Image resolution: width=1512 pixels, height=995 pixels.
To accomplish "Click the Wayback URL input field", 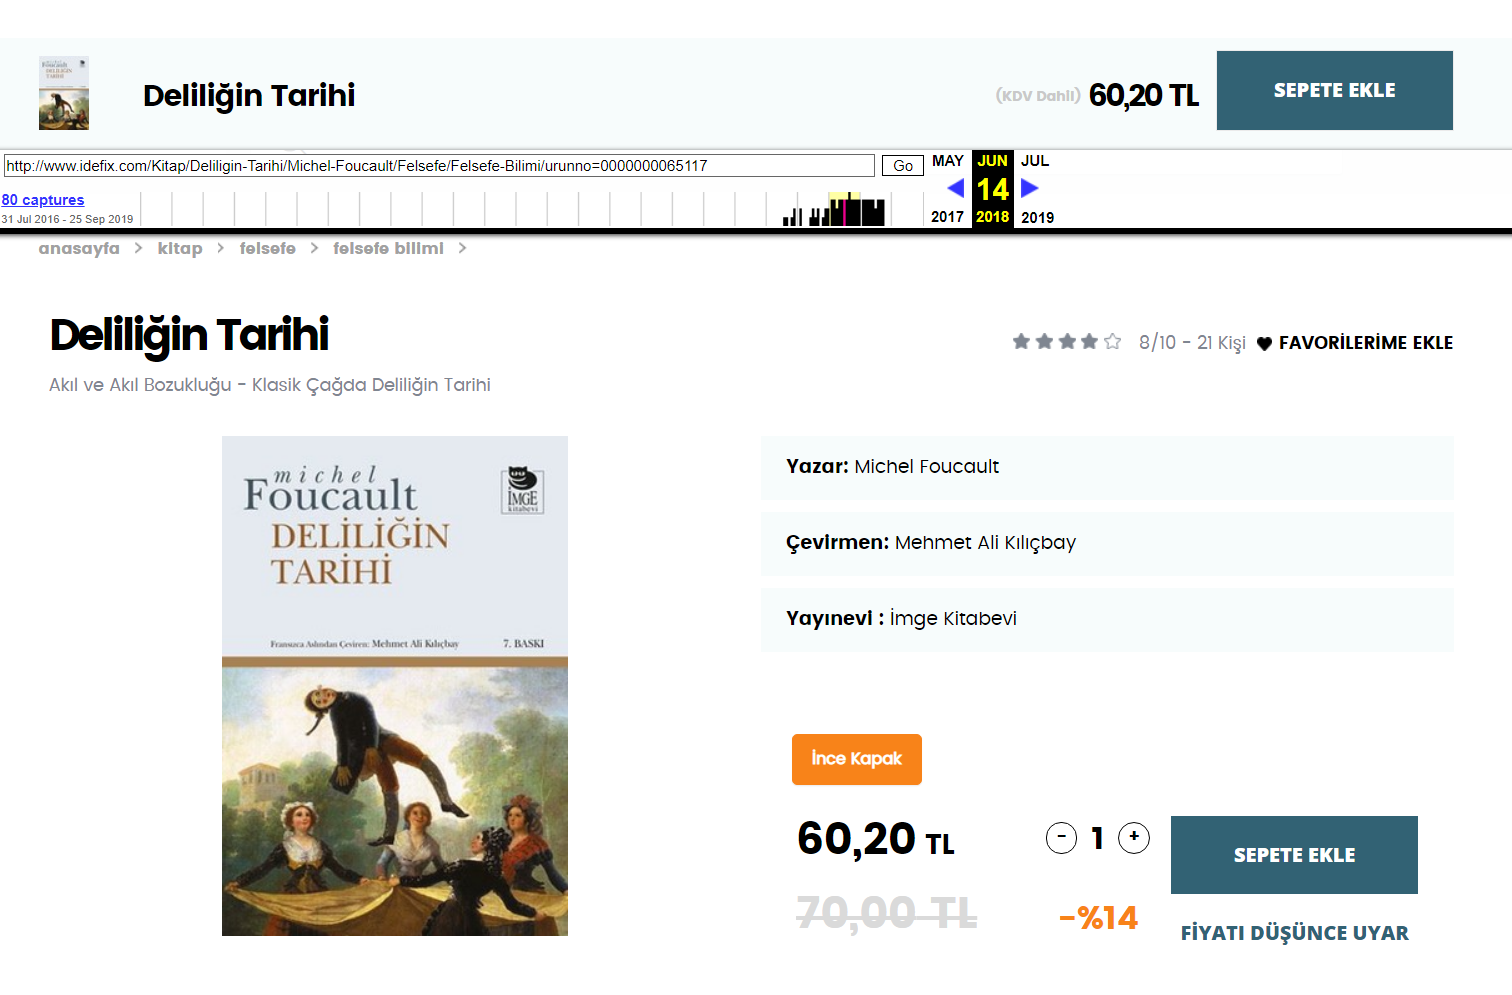I will [x=439, y=166].
